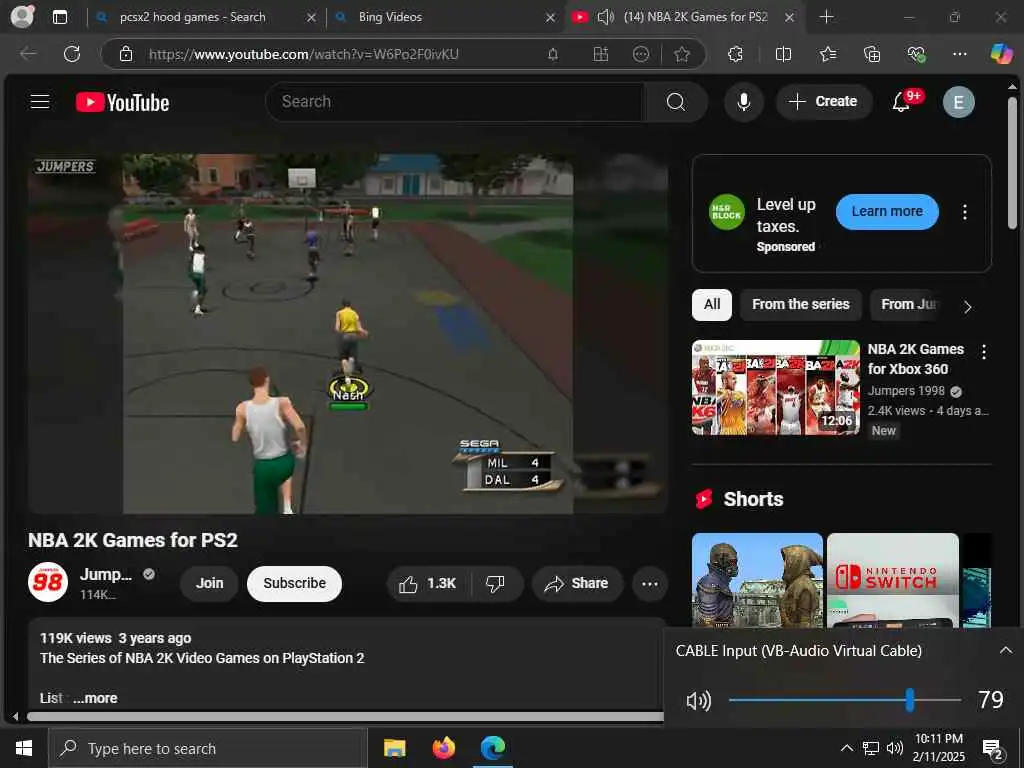Select the All filter chip
The height and width of the screenshot is (768, 1024).
[712, 304]
